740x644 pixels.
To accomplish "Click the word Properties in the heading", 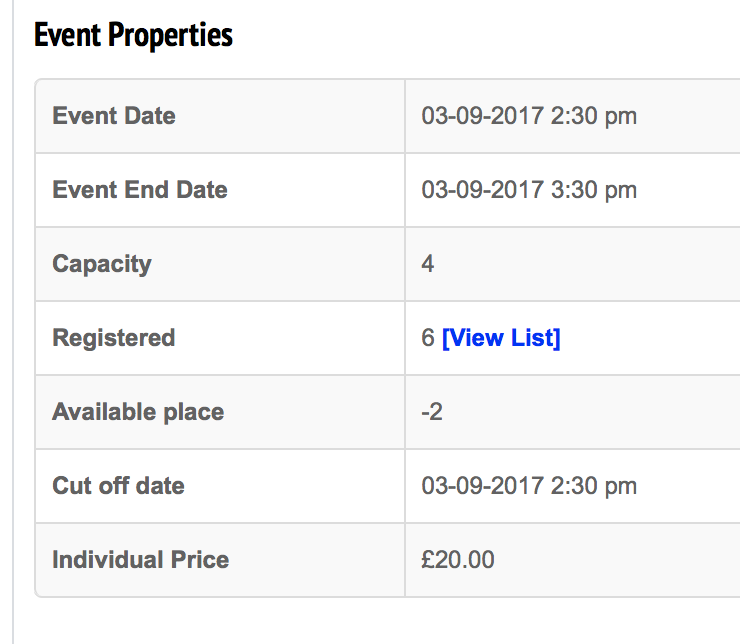I will (x=171, y=35).
